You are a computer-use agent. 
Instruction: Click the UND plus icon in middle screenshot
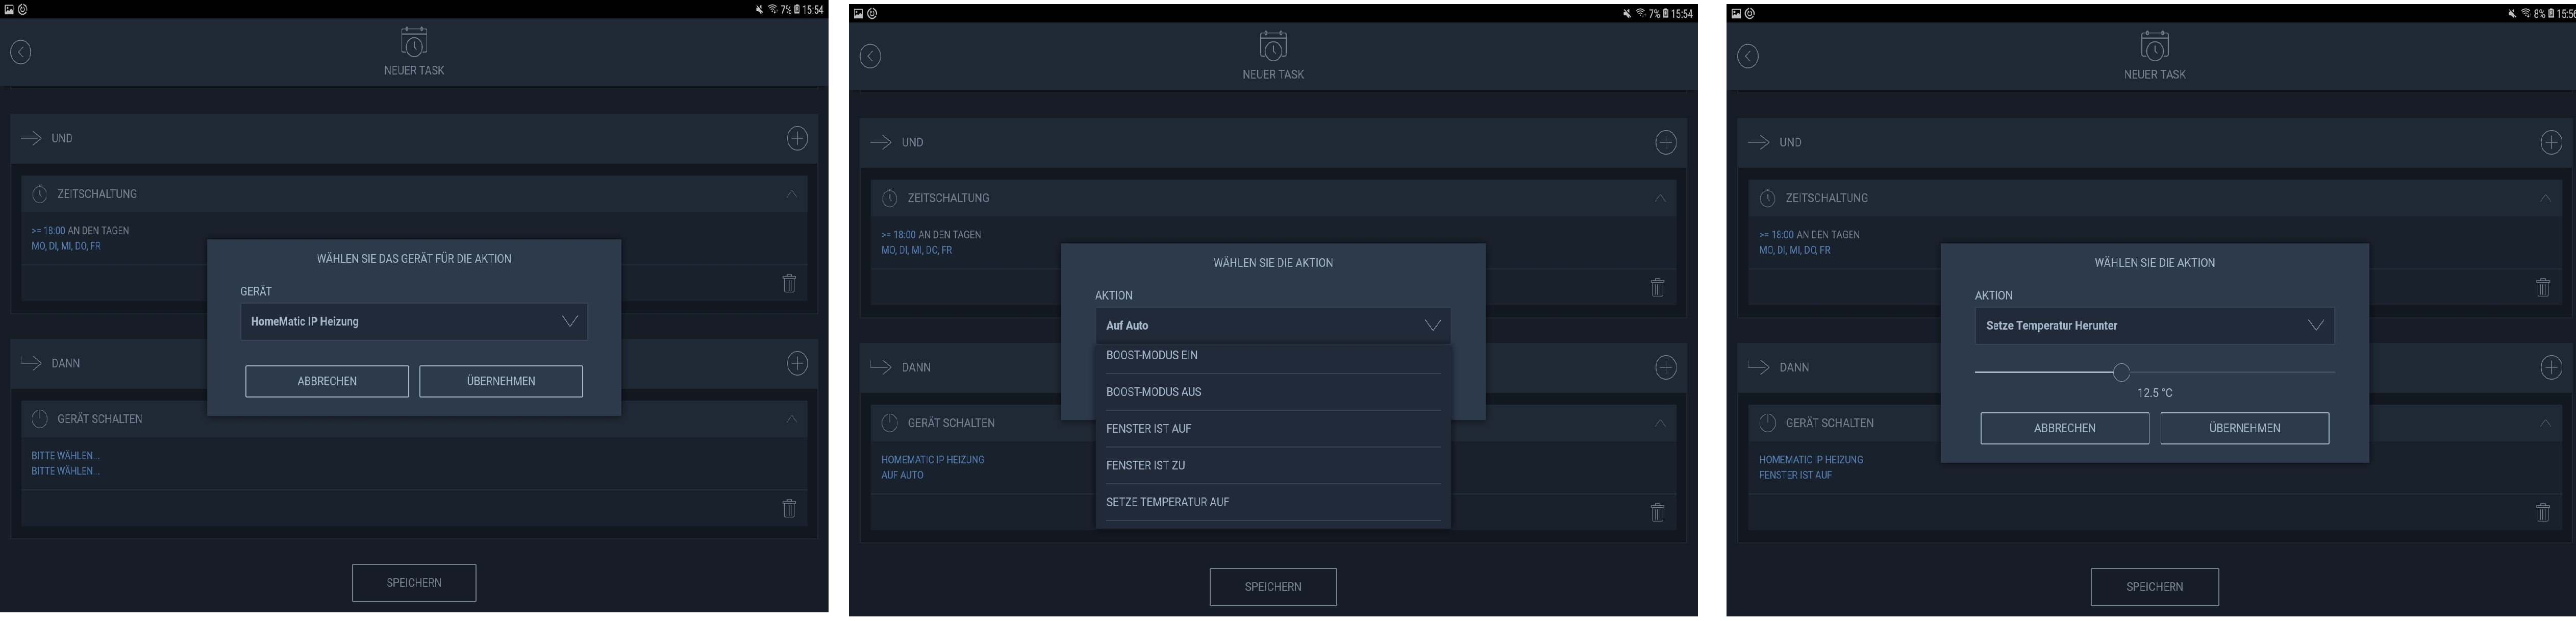click(x=1665, y=142)
